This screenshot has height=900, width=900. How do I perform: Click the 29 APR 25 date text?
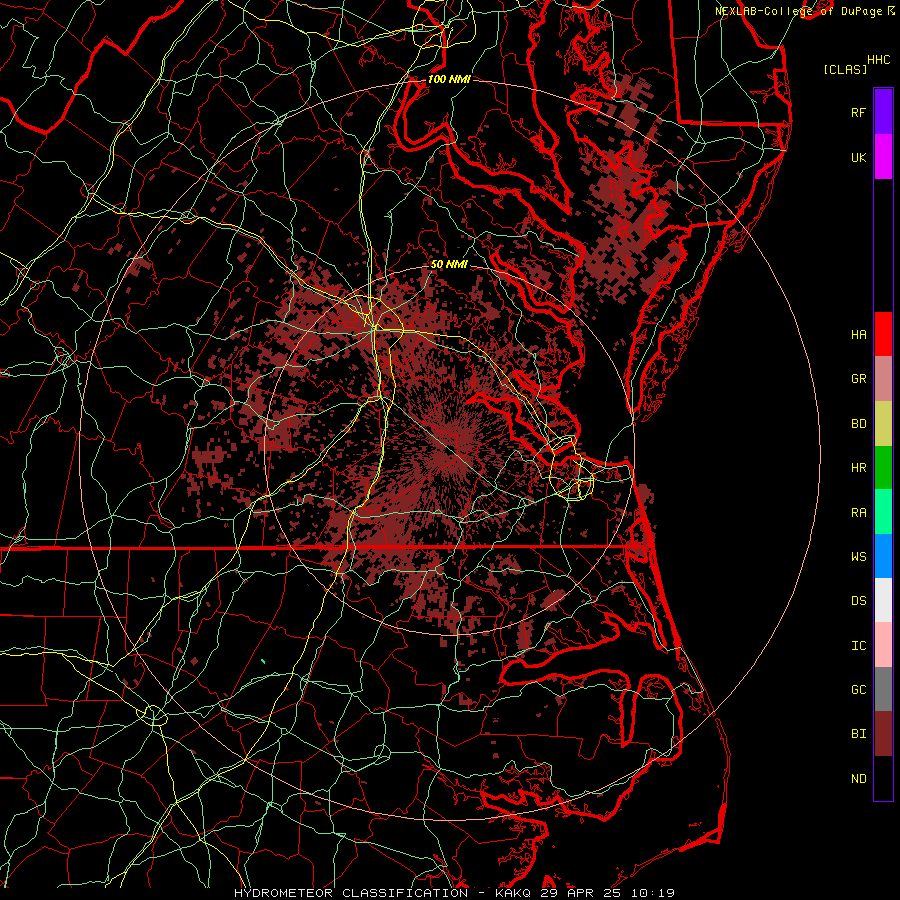(x=581, y=893)
